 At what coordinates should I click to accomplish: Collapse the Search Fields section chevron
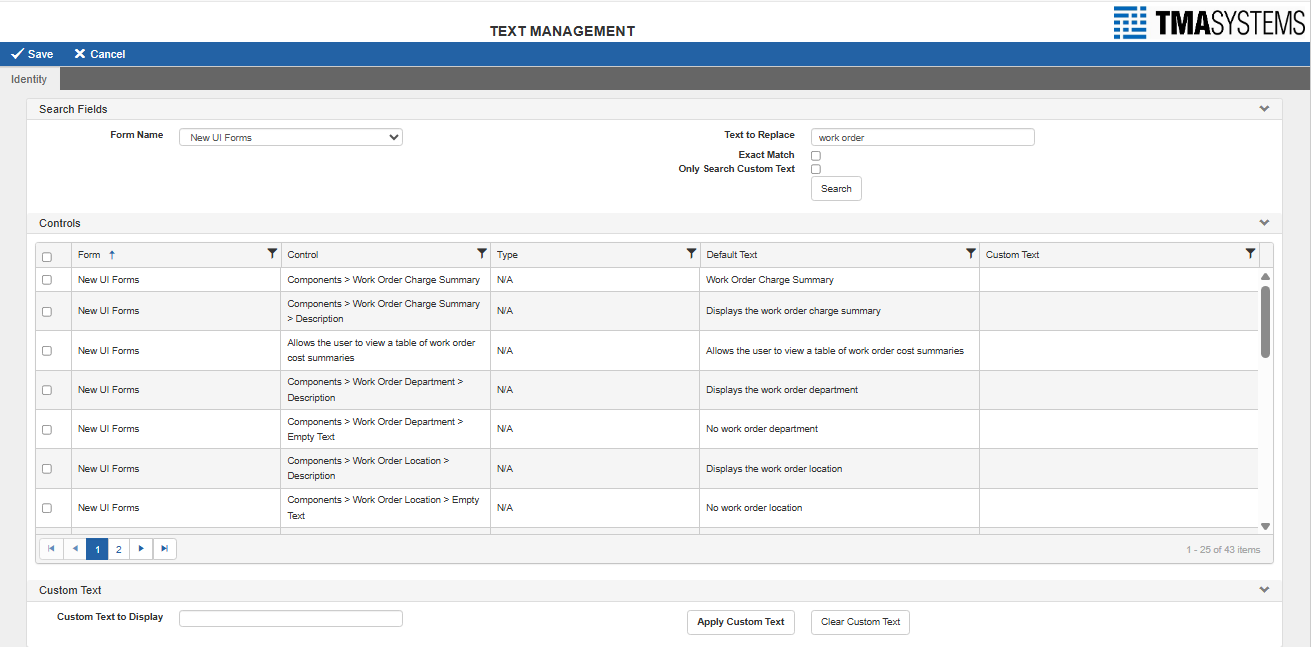(1264, 108)
